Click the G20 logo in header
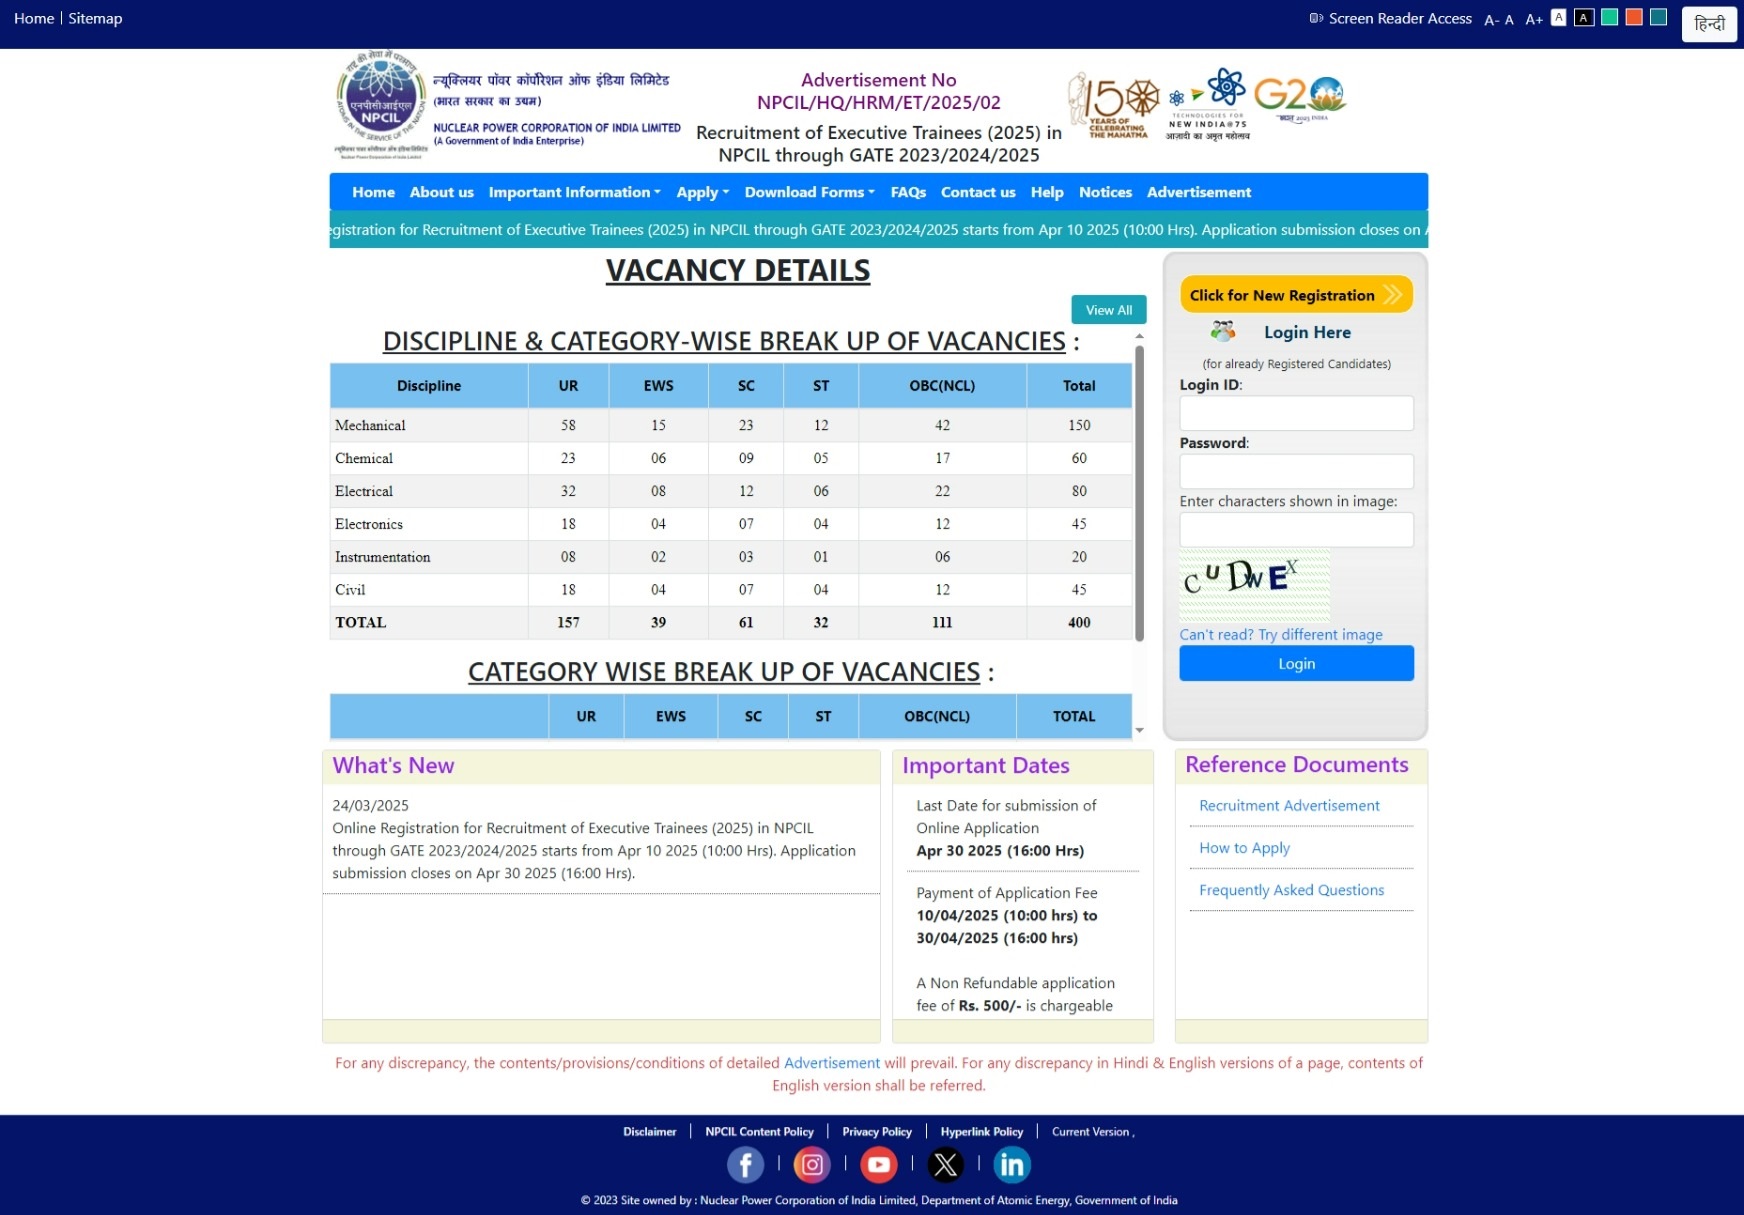Viewport: 1744px width, 1215px height. [1300, 98]
